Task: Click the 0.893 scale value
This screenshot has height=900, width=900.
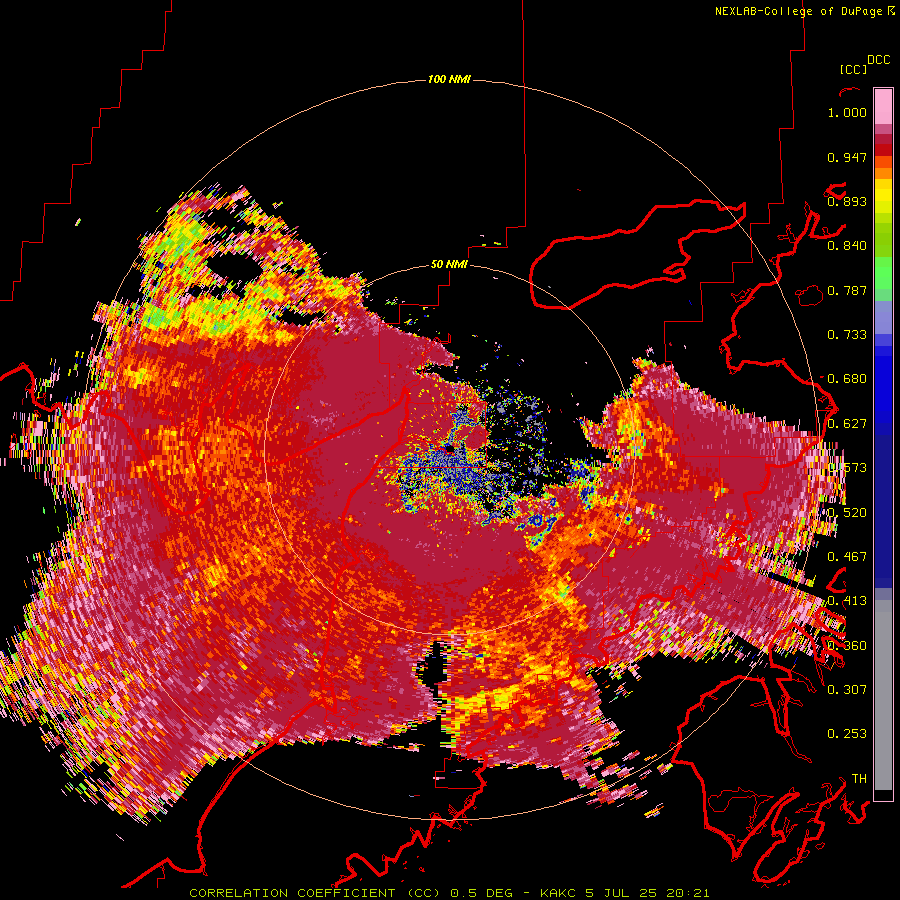Action: (847, 201)
